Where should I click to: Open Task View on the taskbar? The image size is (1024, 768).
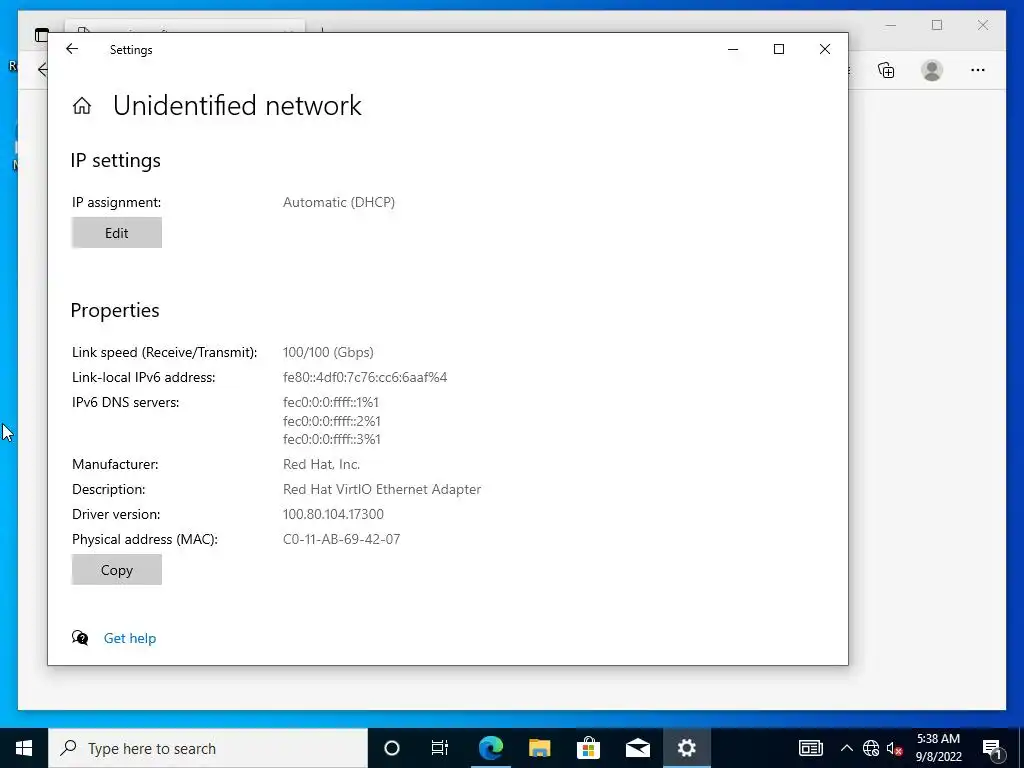[440, 748]
